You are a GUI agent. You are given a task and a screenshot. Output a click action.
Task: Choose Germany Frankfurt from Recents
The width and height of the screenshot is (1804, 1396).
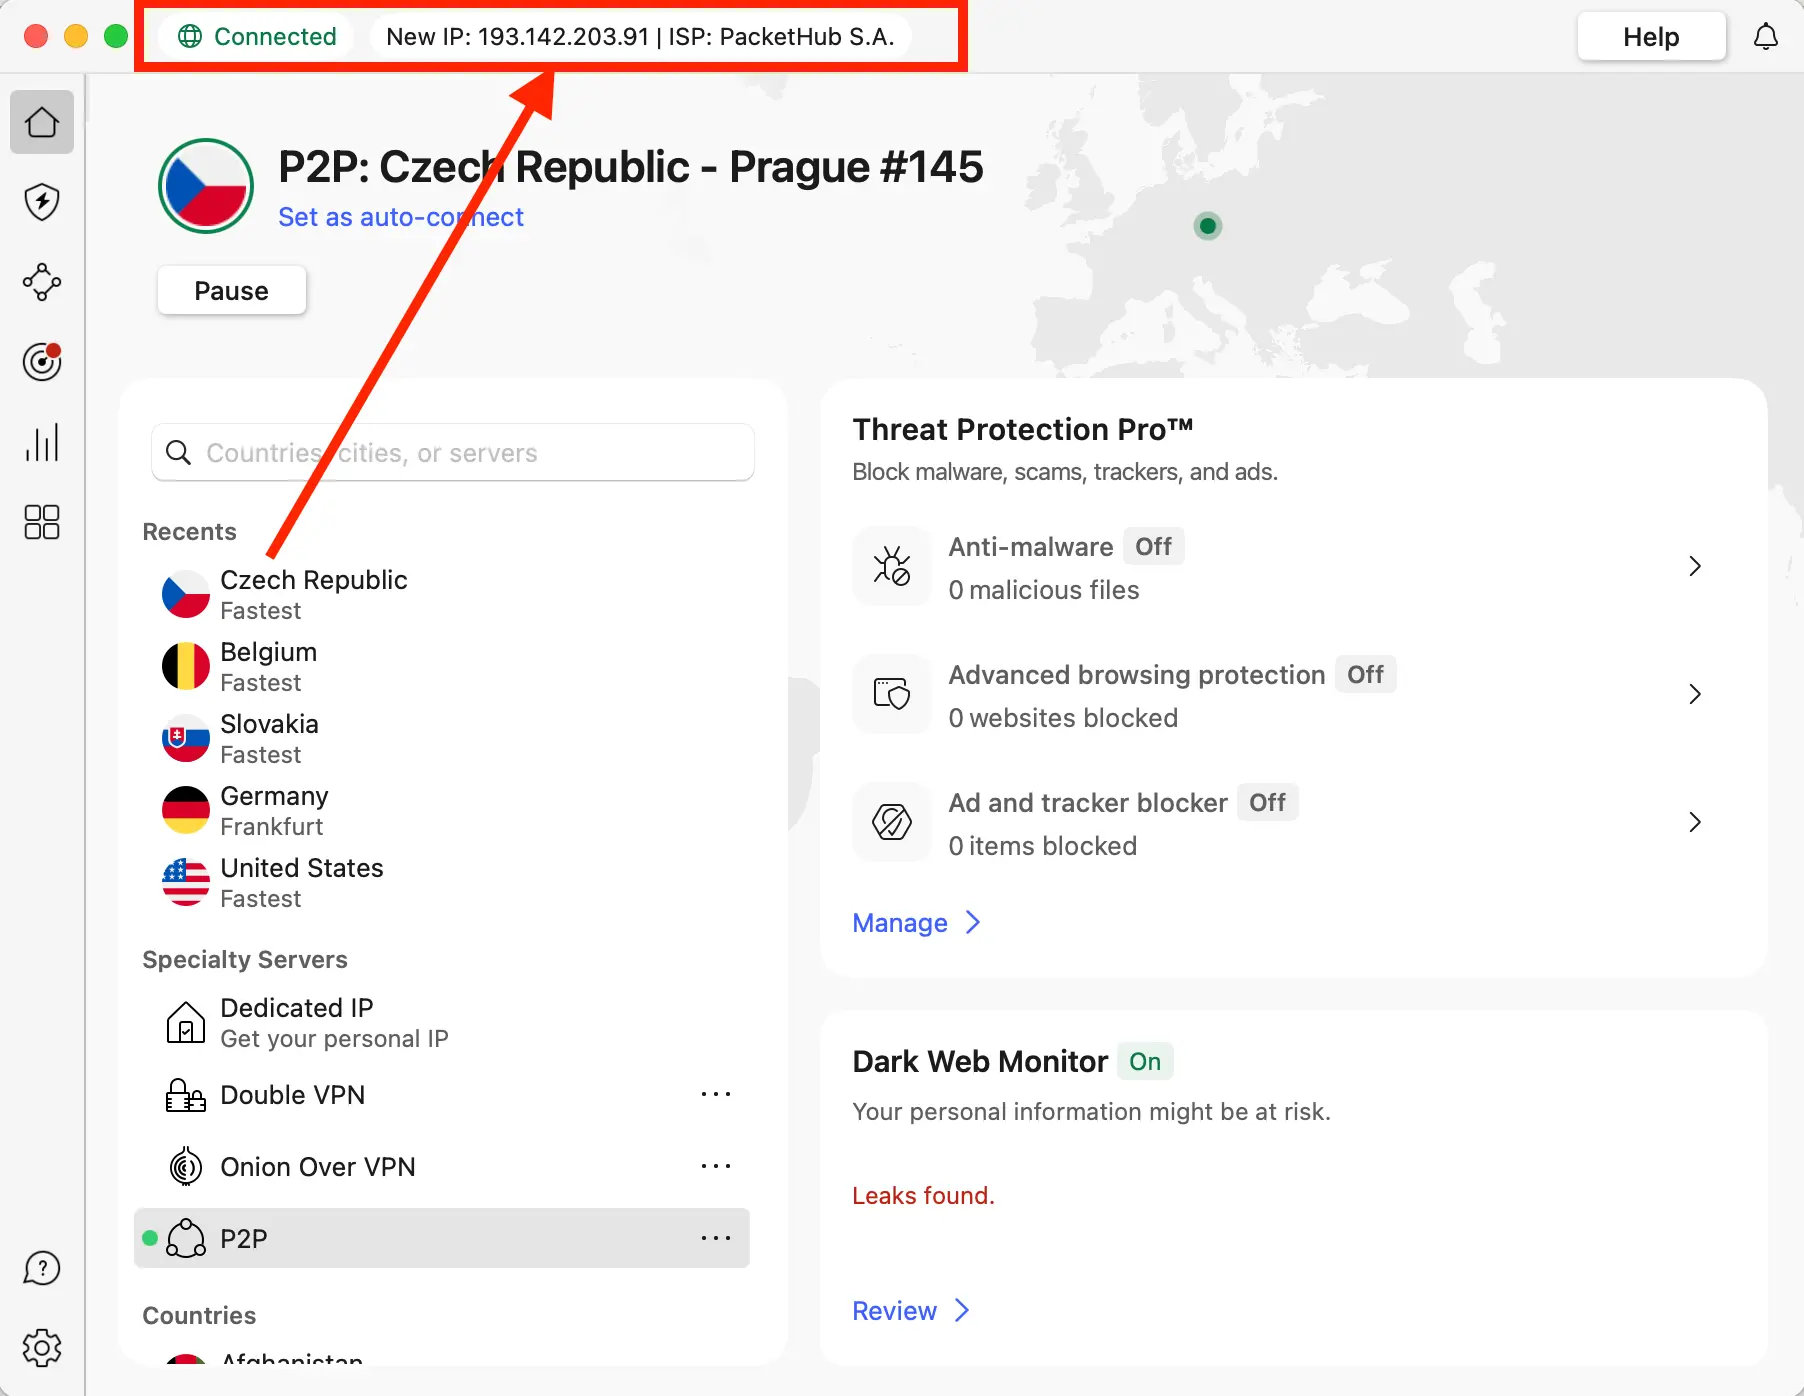[273, 810]
